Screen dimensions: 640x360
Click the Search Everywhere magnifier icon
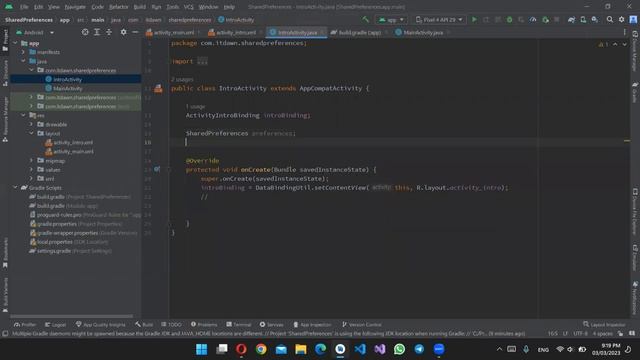[610, 20]
